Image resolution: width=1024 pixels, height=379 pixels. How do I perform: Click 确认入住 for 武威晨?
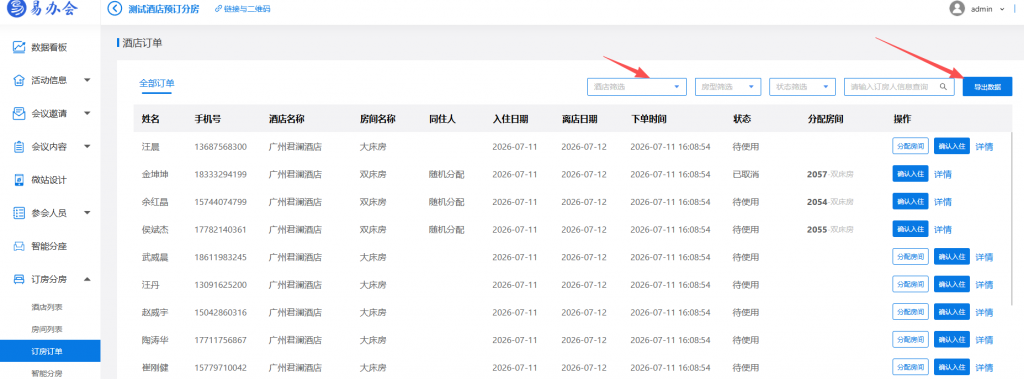point(952,257)
